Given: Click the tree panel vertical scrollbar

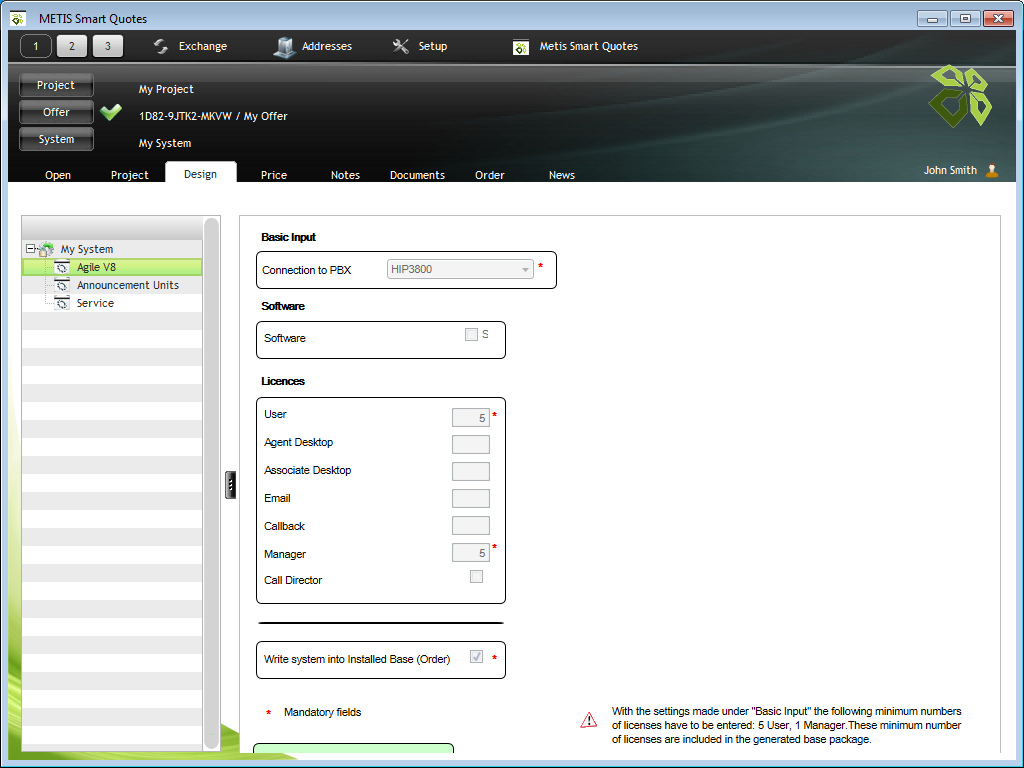Looking at the screenshot, I should click(211, 483).
